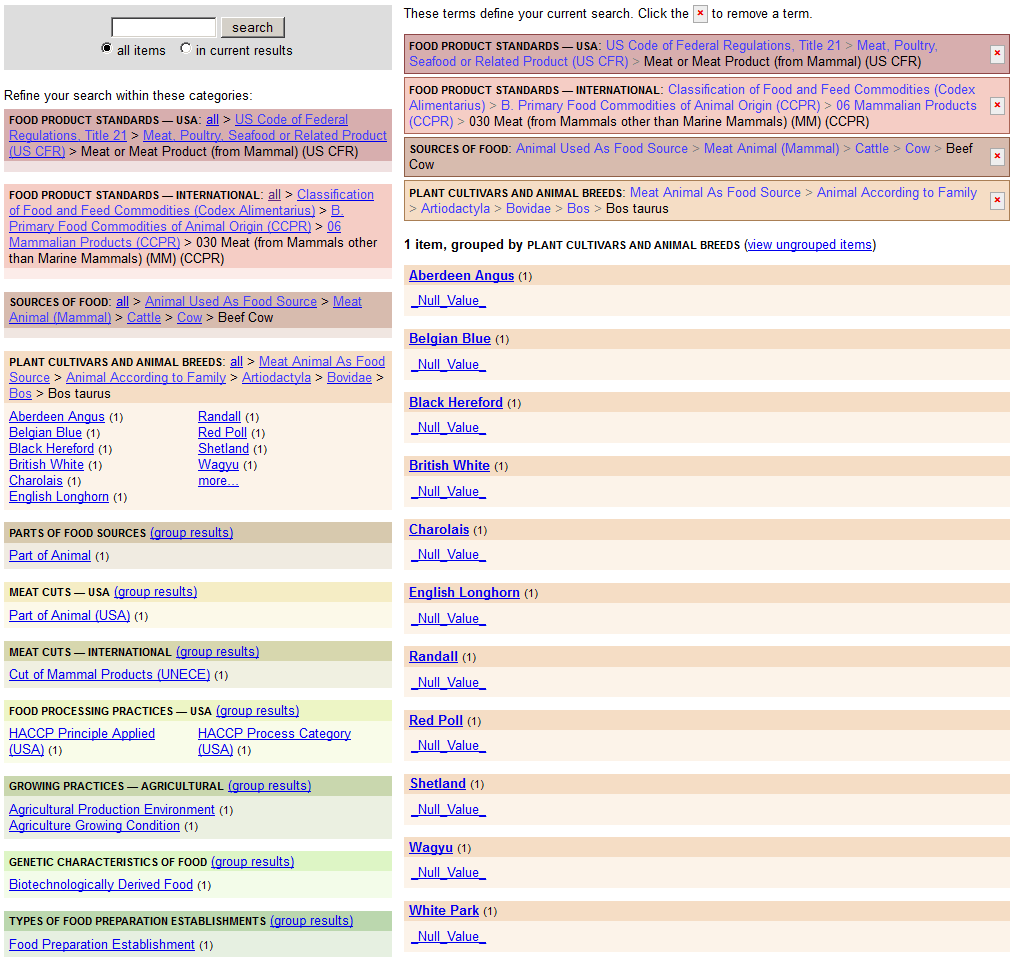Screen dimensions: 1017x965
Task: Remove the Sources of Food search term
Action: 997,156
